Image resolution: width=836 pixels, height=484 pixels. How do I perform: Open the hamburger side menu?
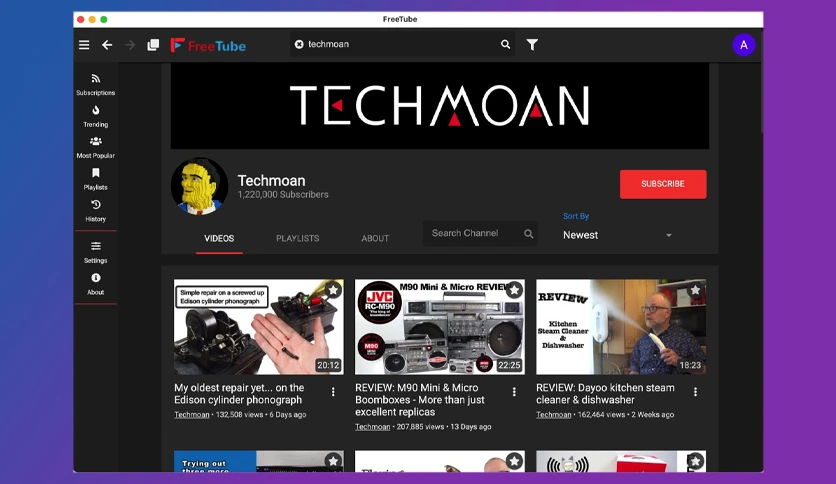(84, 45)
